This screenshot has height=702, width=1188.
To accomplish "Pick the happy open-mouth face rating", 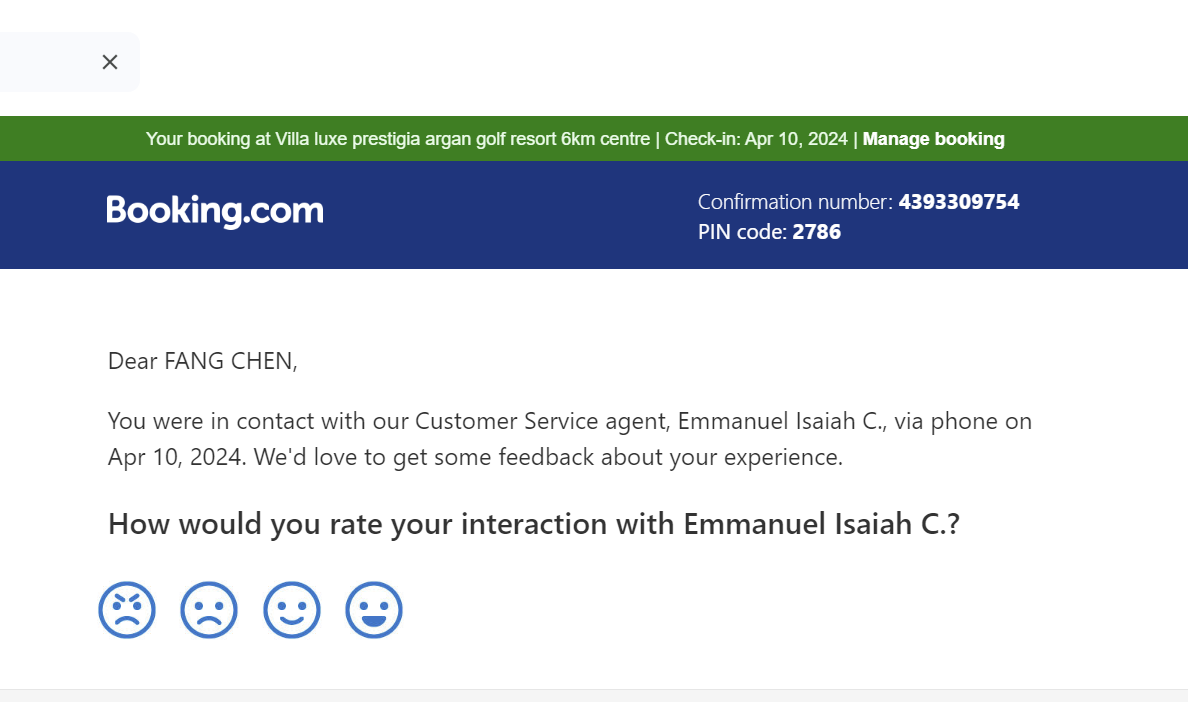I will [x=374, y=610].
